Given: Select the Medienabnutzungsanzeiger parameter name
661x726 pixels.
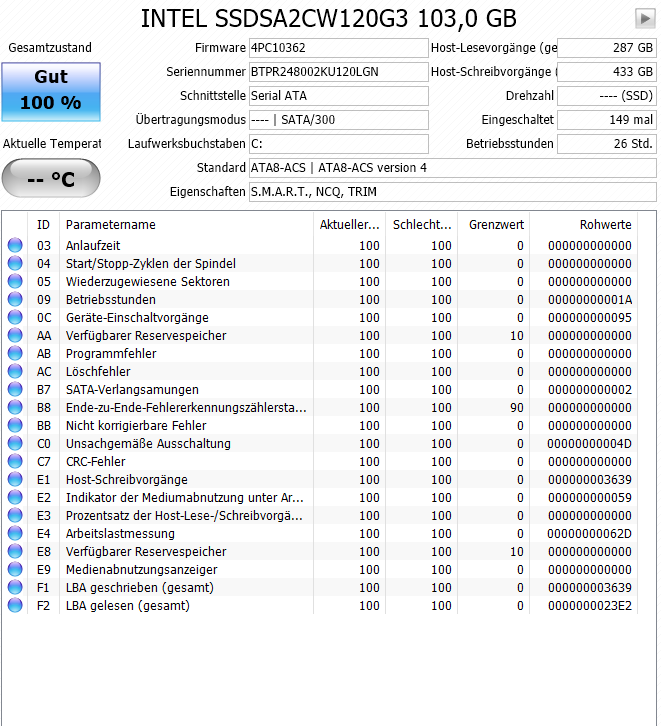Looking at the screenshot, I should (142, 570).
